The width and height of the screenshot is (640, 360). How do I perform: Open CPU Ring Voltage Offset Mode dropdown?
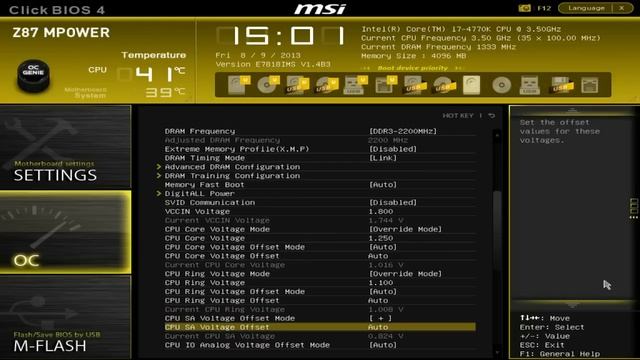(382, 291)
